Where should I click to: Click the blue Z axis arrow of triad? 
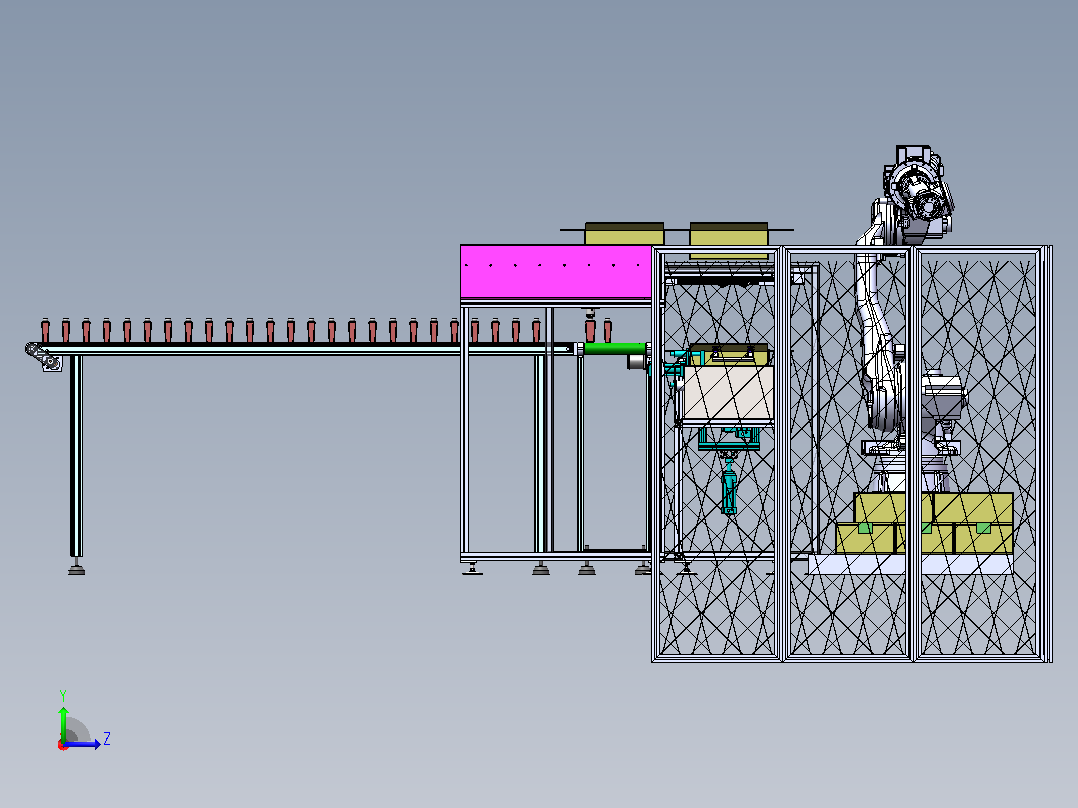click(x=84, y=743)
